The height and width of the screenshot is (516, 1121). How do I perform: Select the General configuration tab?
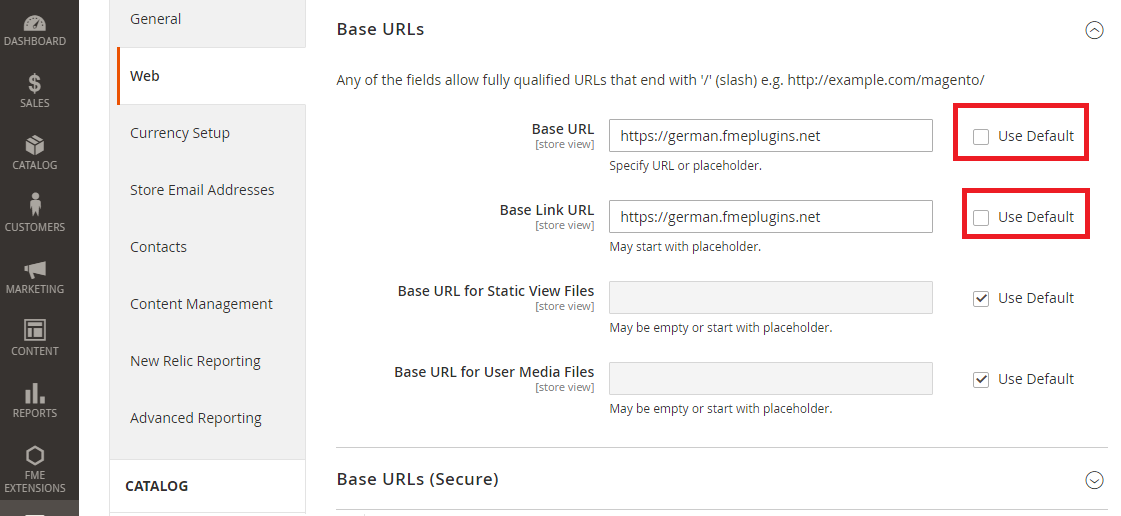pyautogui.click(x=156, y=19)
